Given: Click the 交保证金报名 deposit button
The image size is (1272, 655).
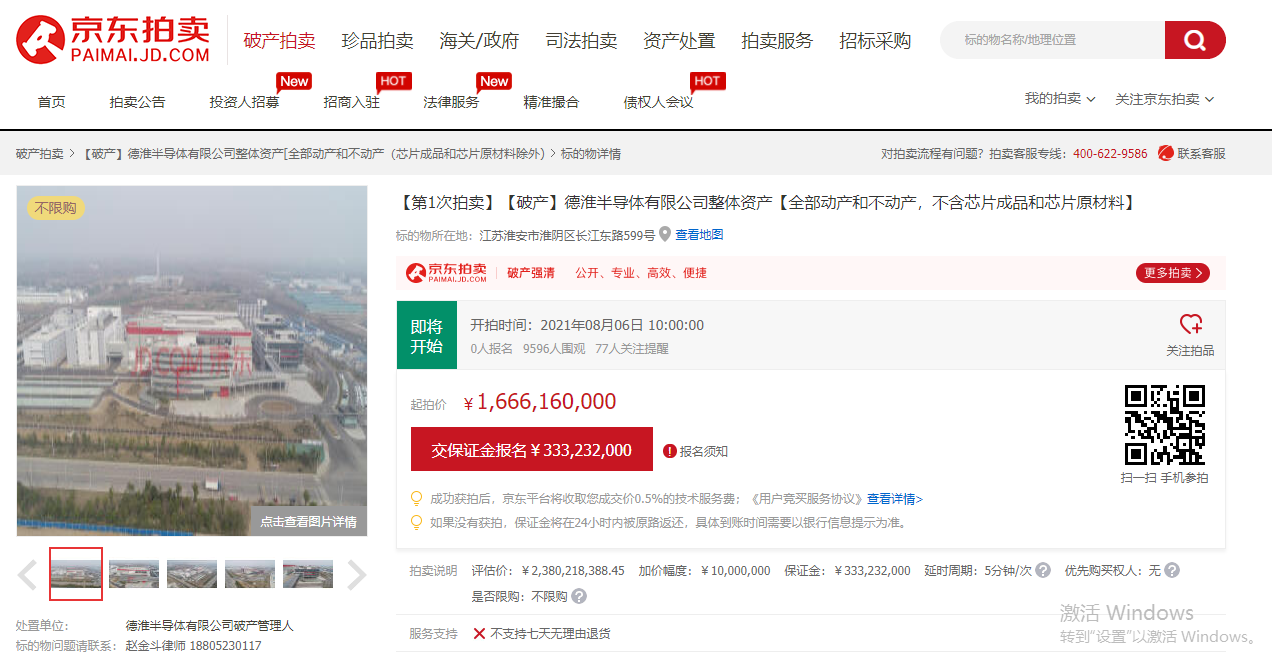Looking at the screenshot, I should point(532,450).
